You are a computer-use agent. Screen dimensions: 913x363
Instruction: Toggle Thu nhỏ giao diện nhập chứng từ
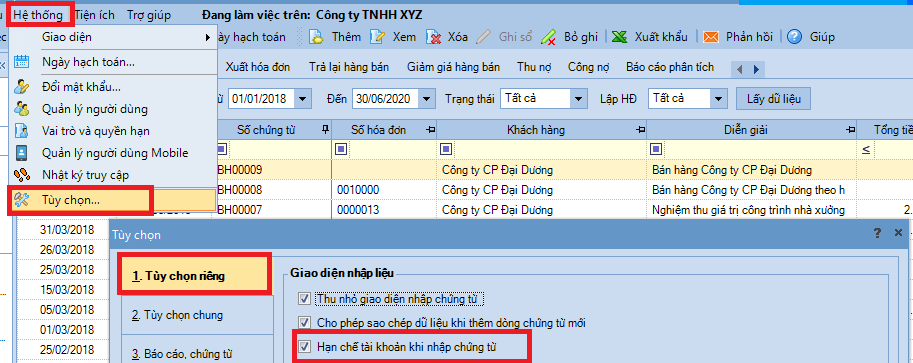coord(304,299)
